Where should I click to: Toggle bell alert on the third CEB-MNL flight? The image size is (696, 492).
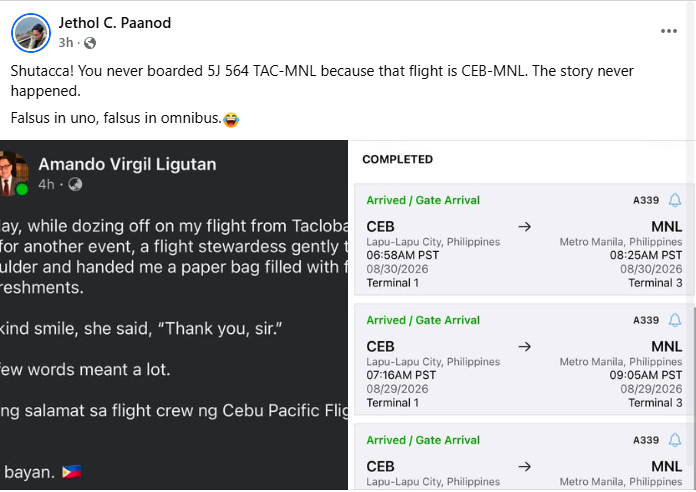point(675,440)
